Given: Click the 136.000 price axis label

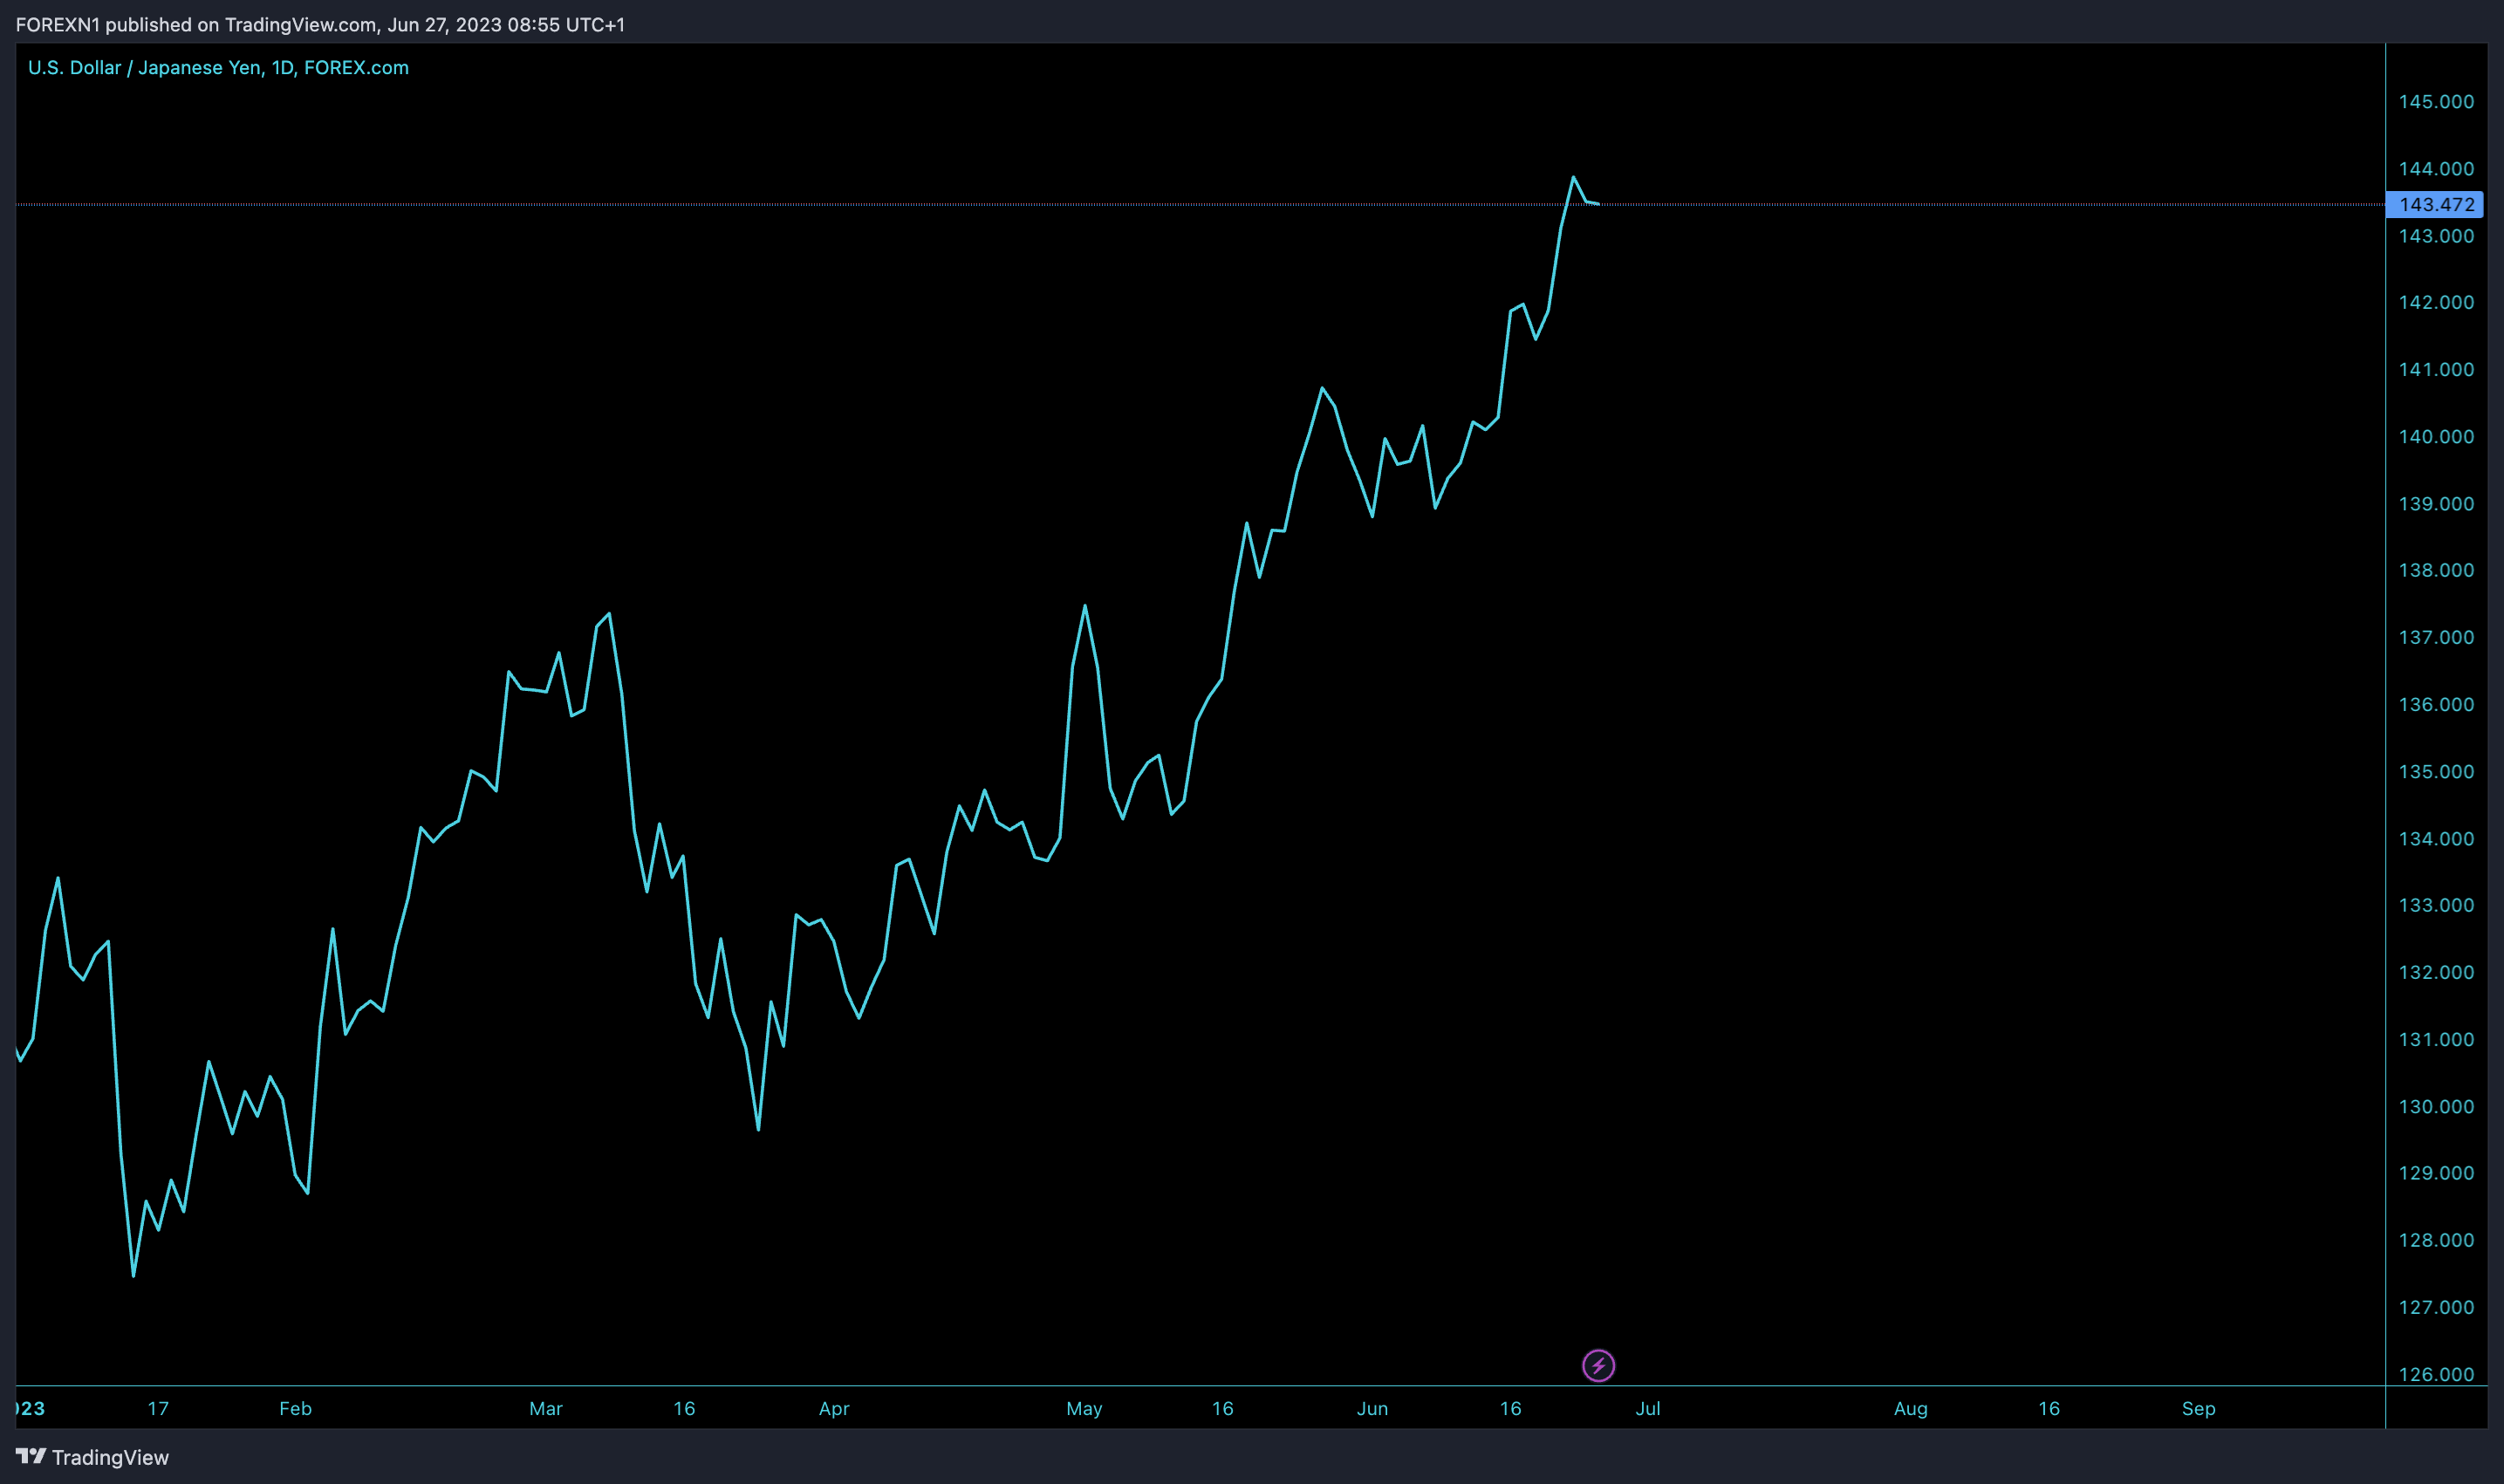Looking at the screenshot, I should pyautogui.click(x=2436, y=704).
